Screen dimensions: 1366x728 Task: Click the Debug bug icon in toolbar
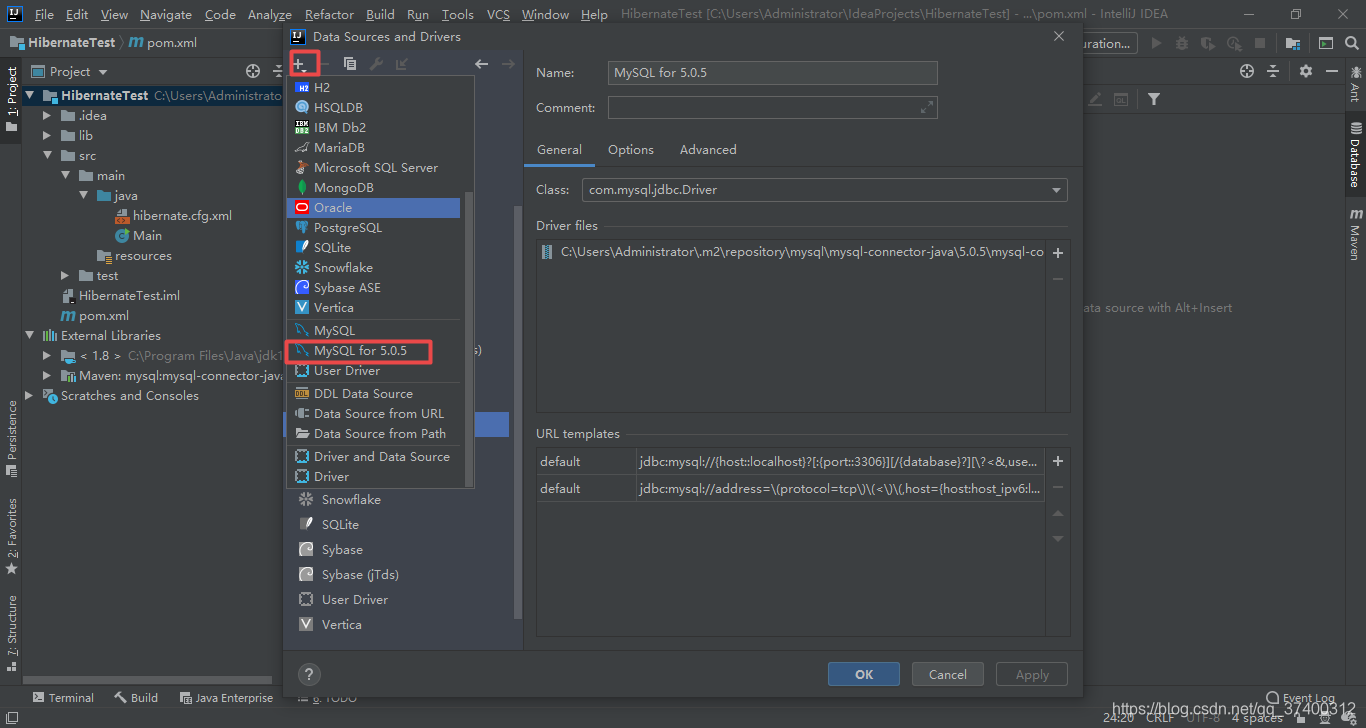click(1182, 43)
